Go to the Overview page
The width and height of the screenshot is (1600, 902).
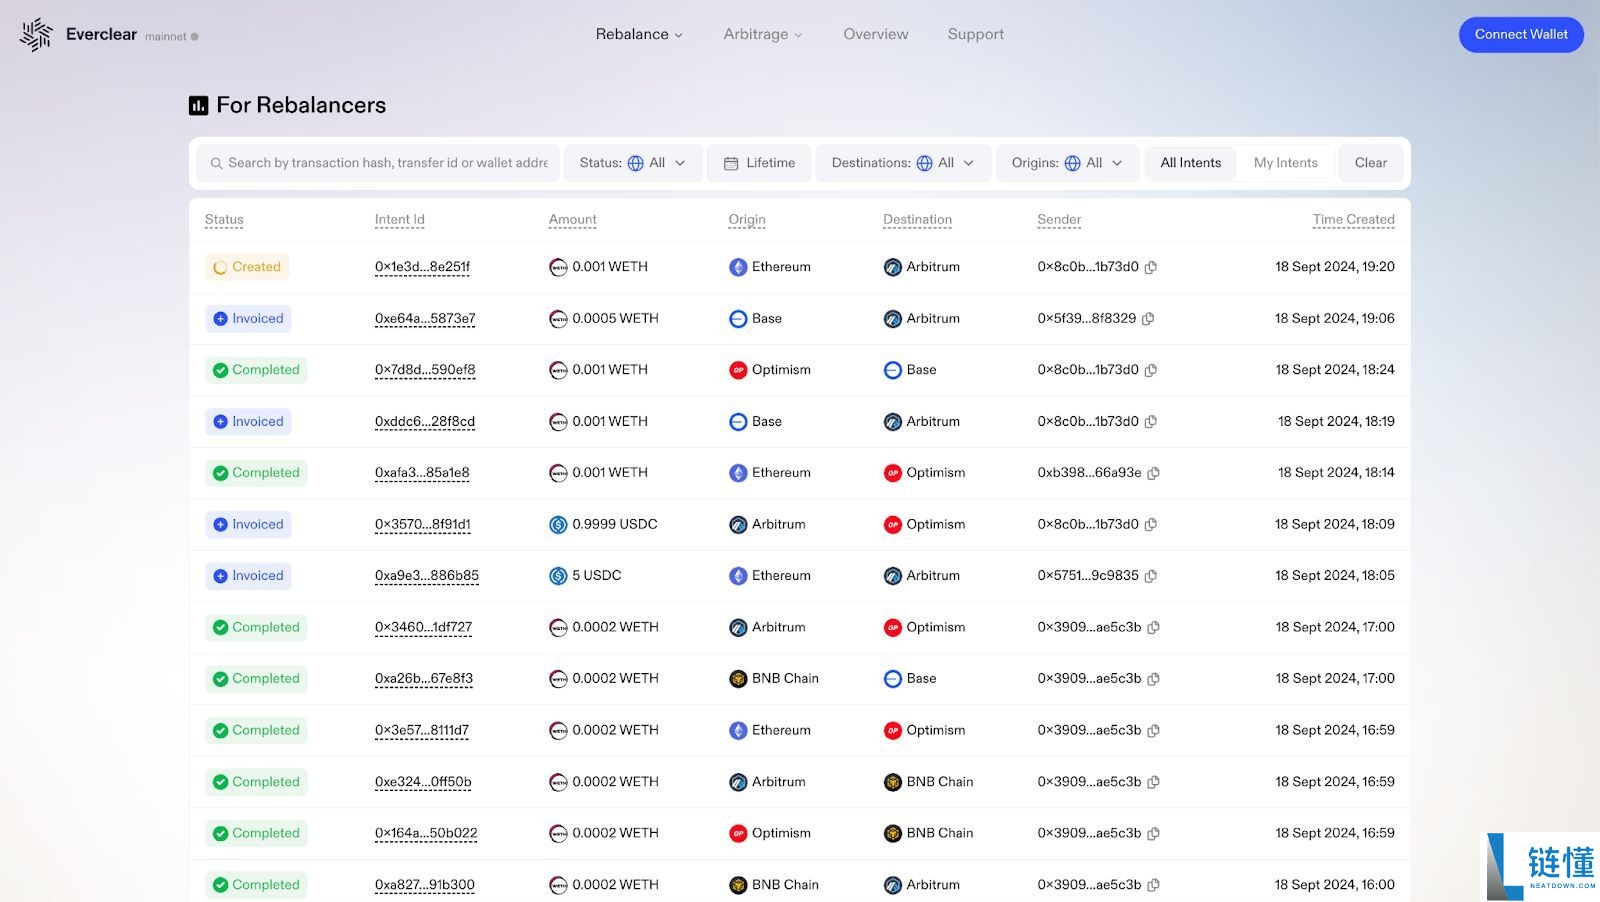[x=876, y=34]
